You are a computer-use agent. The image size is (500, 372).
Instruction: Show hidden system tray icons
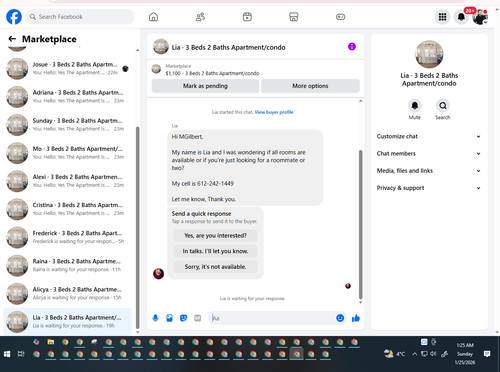coord(414,354)
